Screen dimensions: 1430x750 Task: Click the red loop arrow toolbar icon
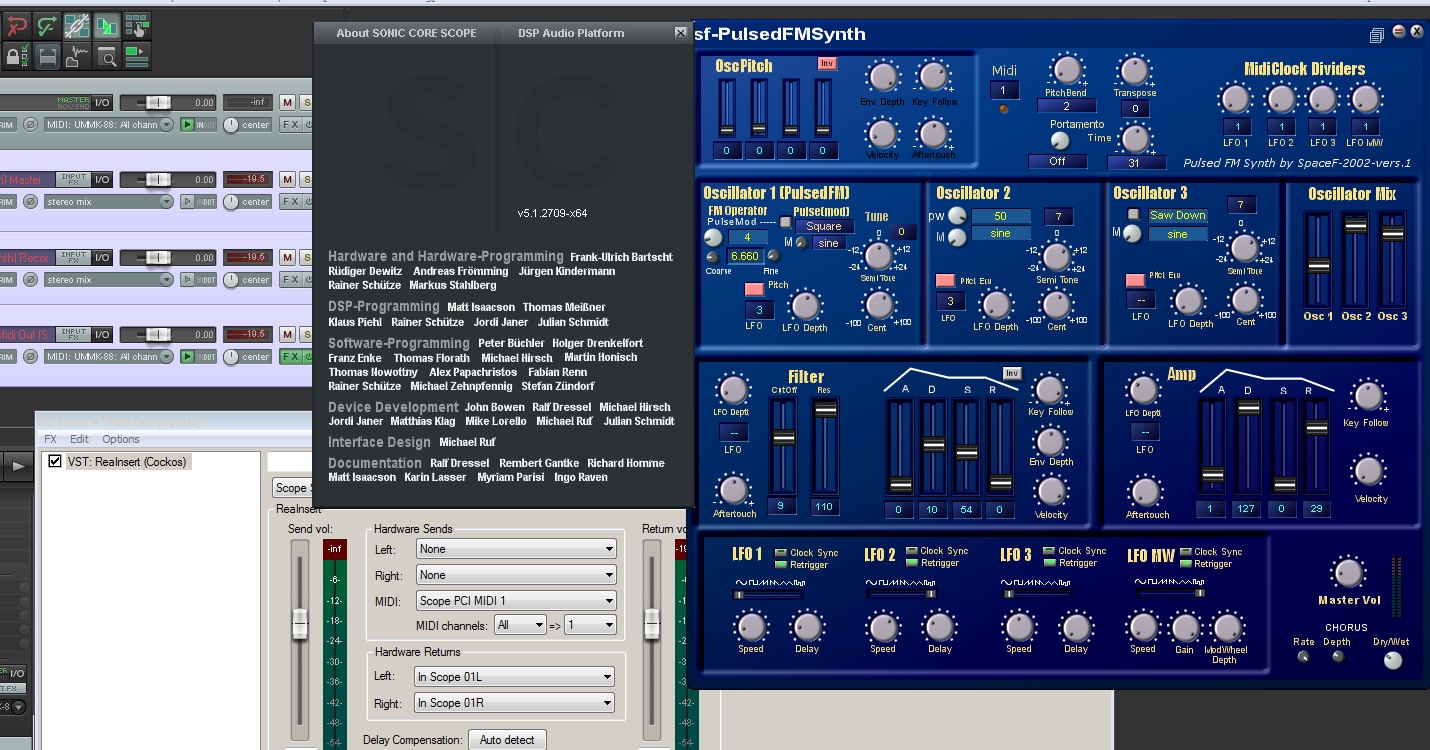coord(16,26)
